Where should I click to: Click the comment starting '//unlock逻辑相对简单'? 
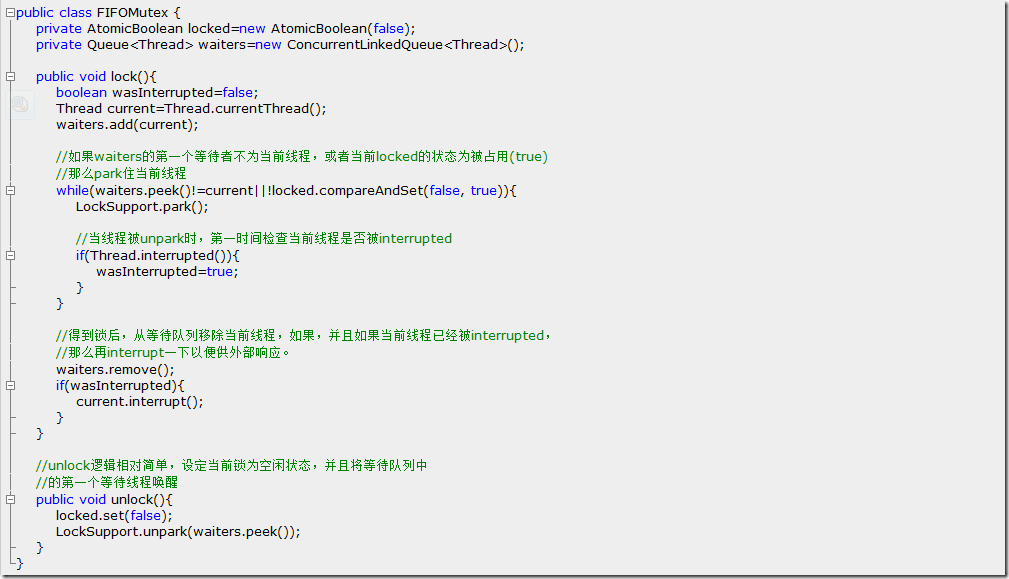(x=232, y=465)
